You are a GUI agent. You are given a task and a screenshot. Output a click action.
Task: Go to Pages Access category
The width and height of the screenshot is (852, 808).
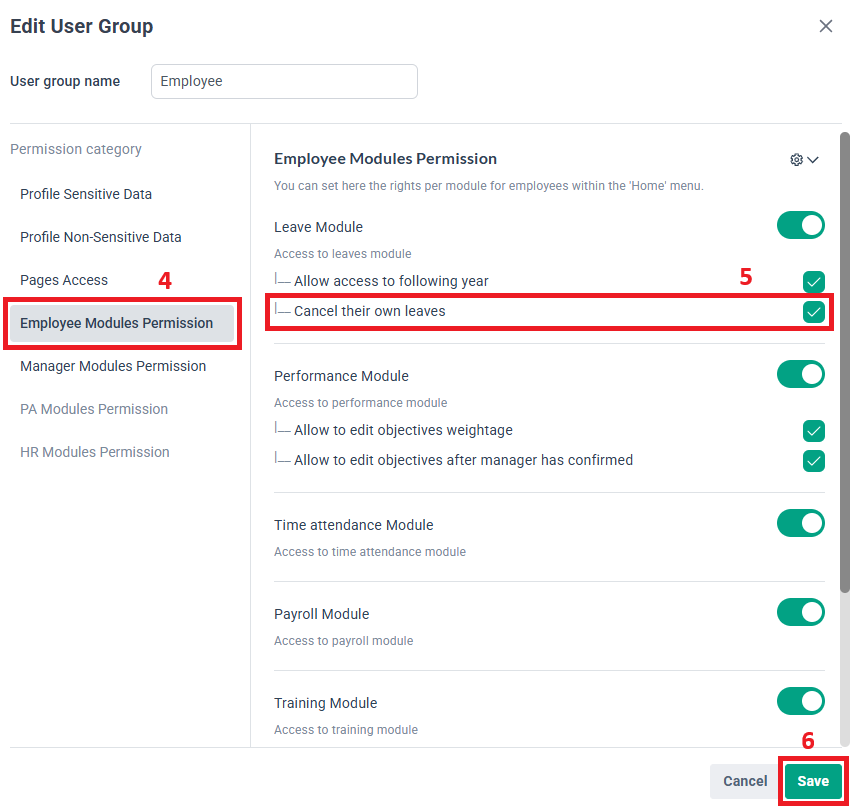pos(64,280)
